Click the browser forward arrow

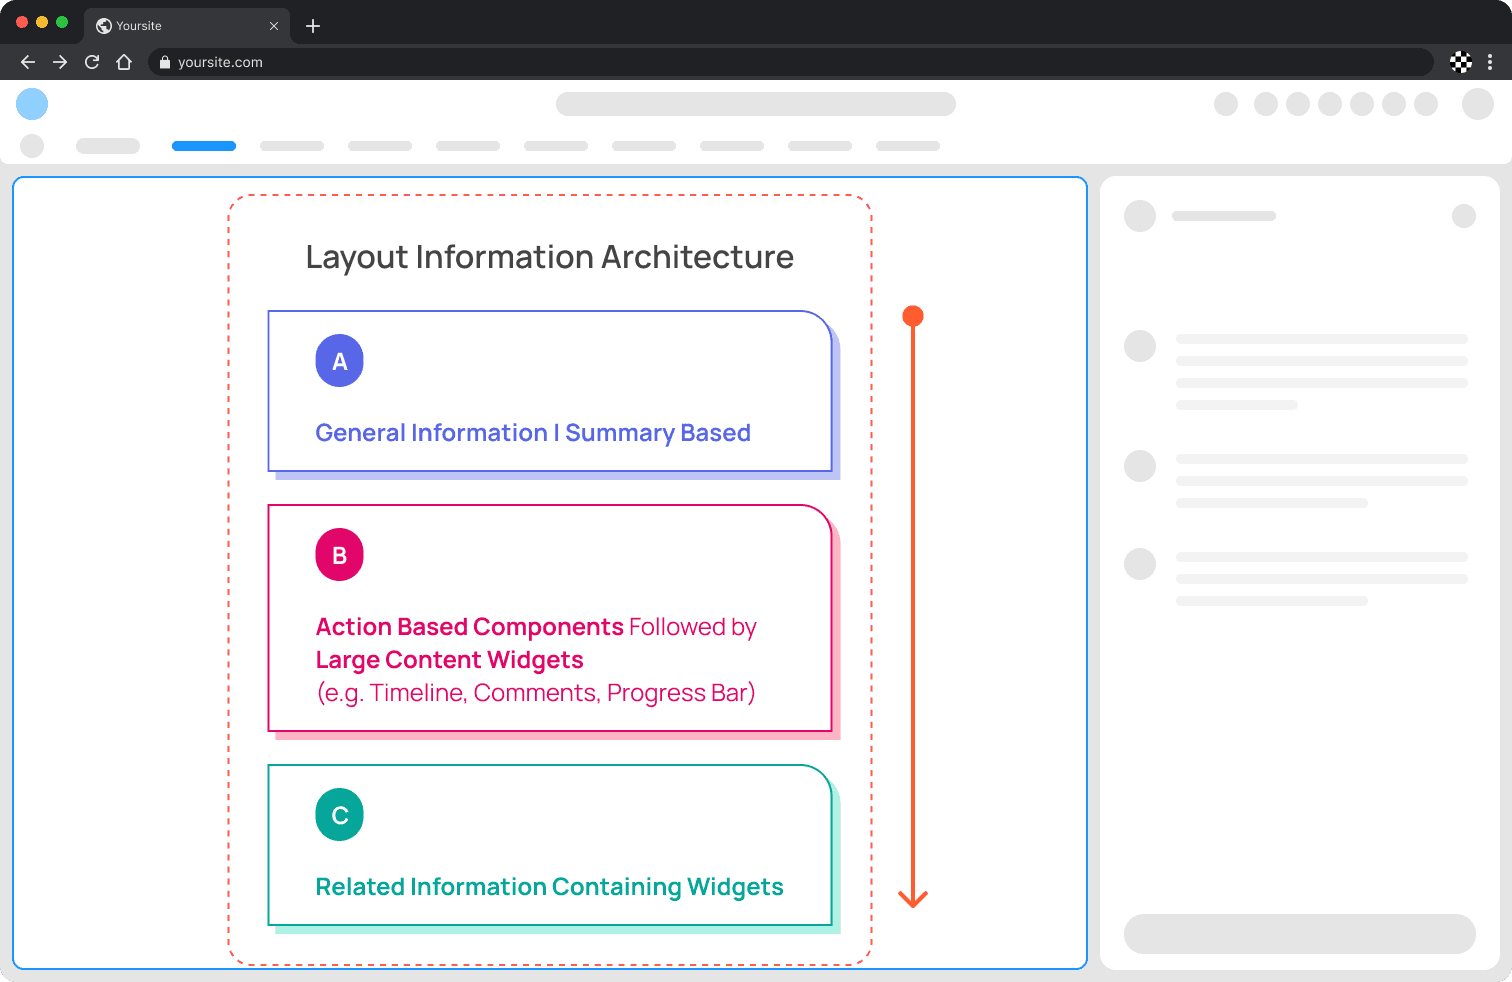click(60, 62)
